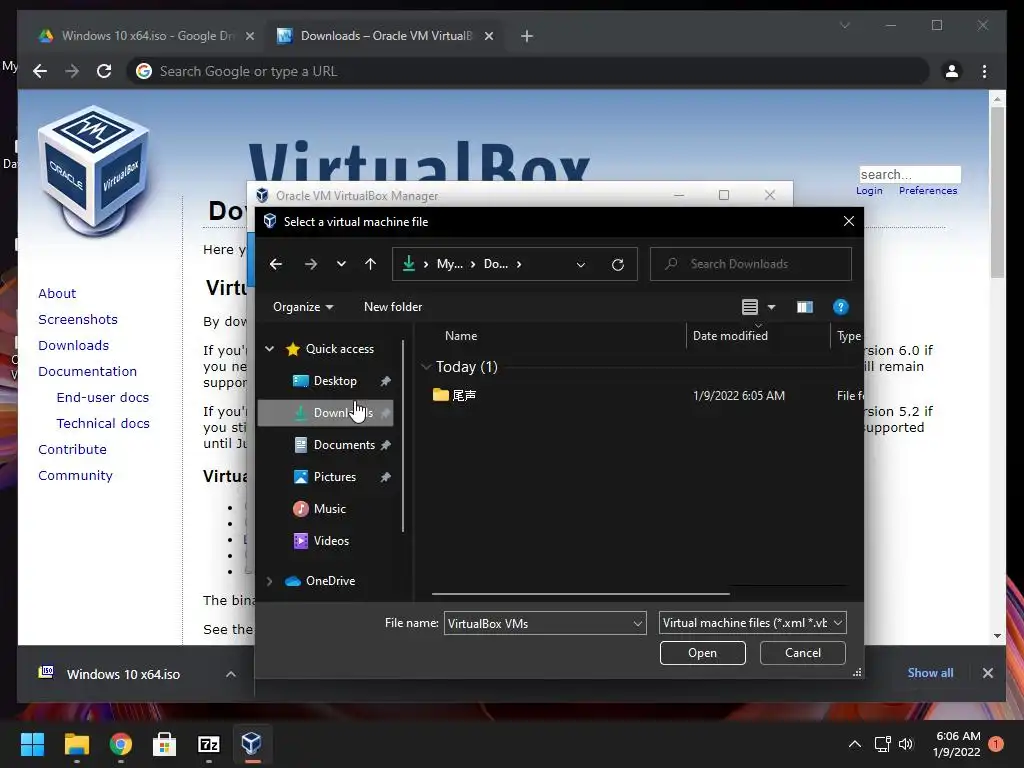Open a new browser tab
Image resolution: width=1024 pixels, height=768 pixels.
527,36
